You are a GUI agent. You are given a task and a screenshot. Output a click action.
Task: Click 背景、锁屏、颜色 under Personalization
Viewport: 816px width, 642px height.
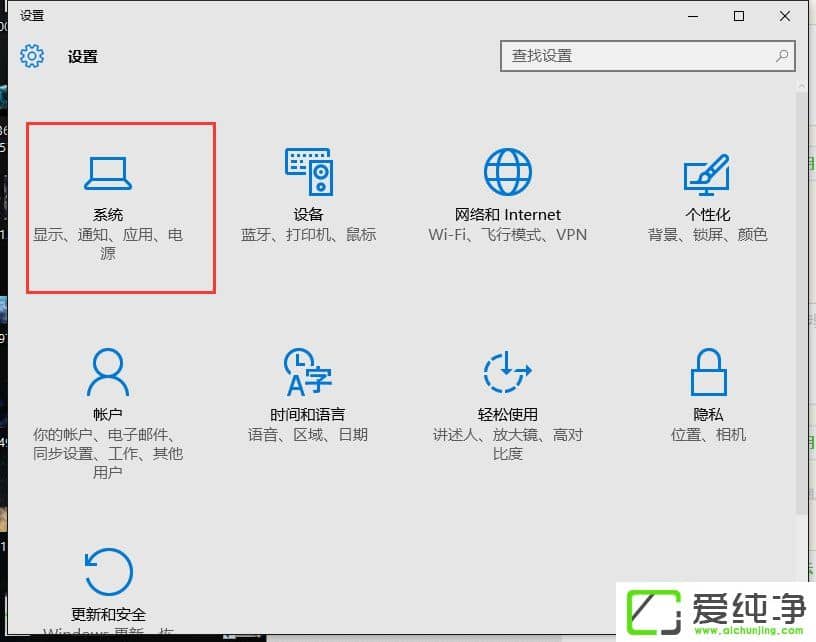click(708, 235)
